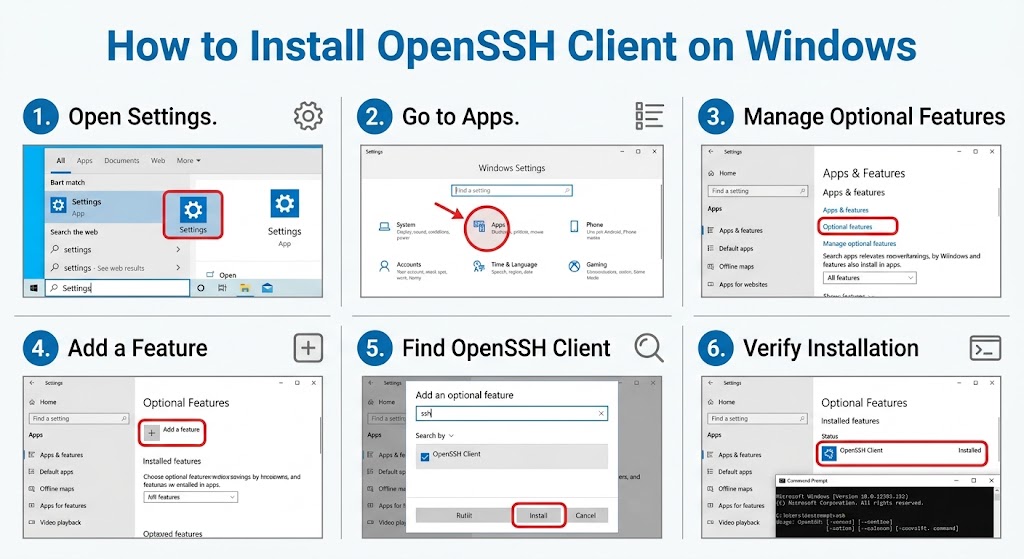Screen dimensions: 1024x559
Task: Click the taskbar search box containing Settings
Action: (118, 288)
